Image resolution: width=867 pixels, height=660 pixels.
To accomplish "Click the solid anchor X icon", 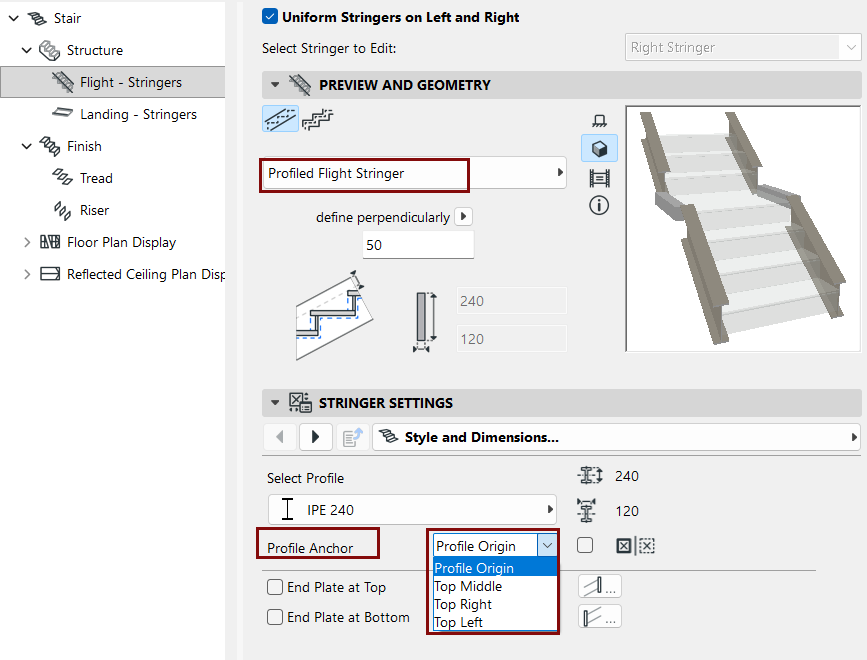I will pyautogui.click(x=624, y=546).
